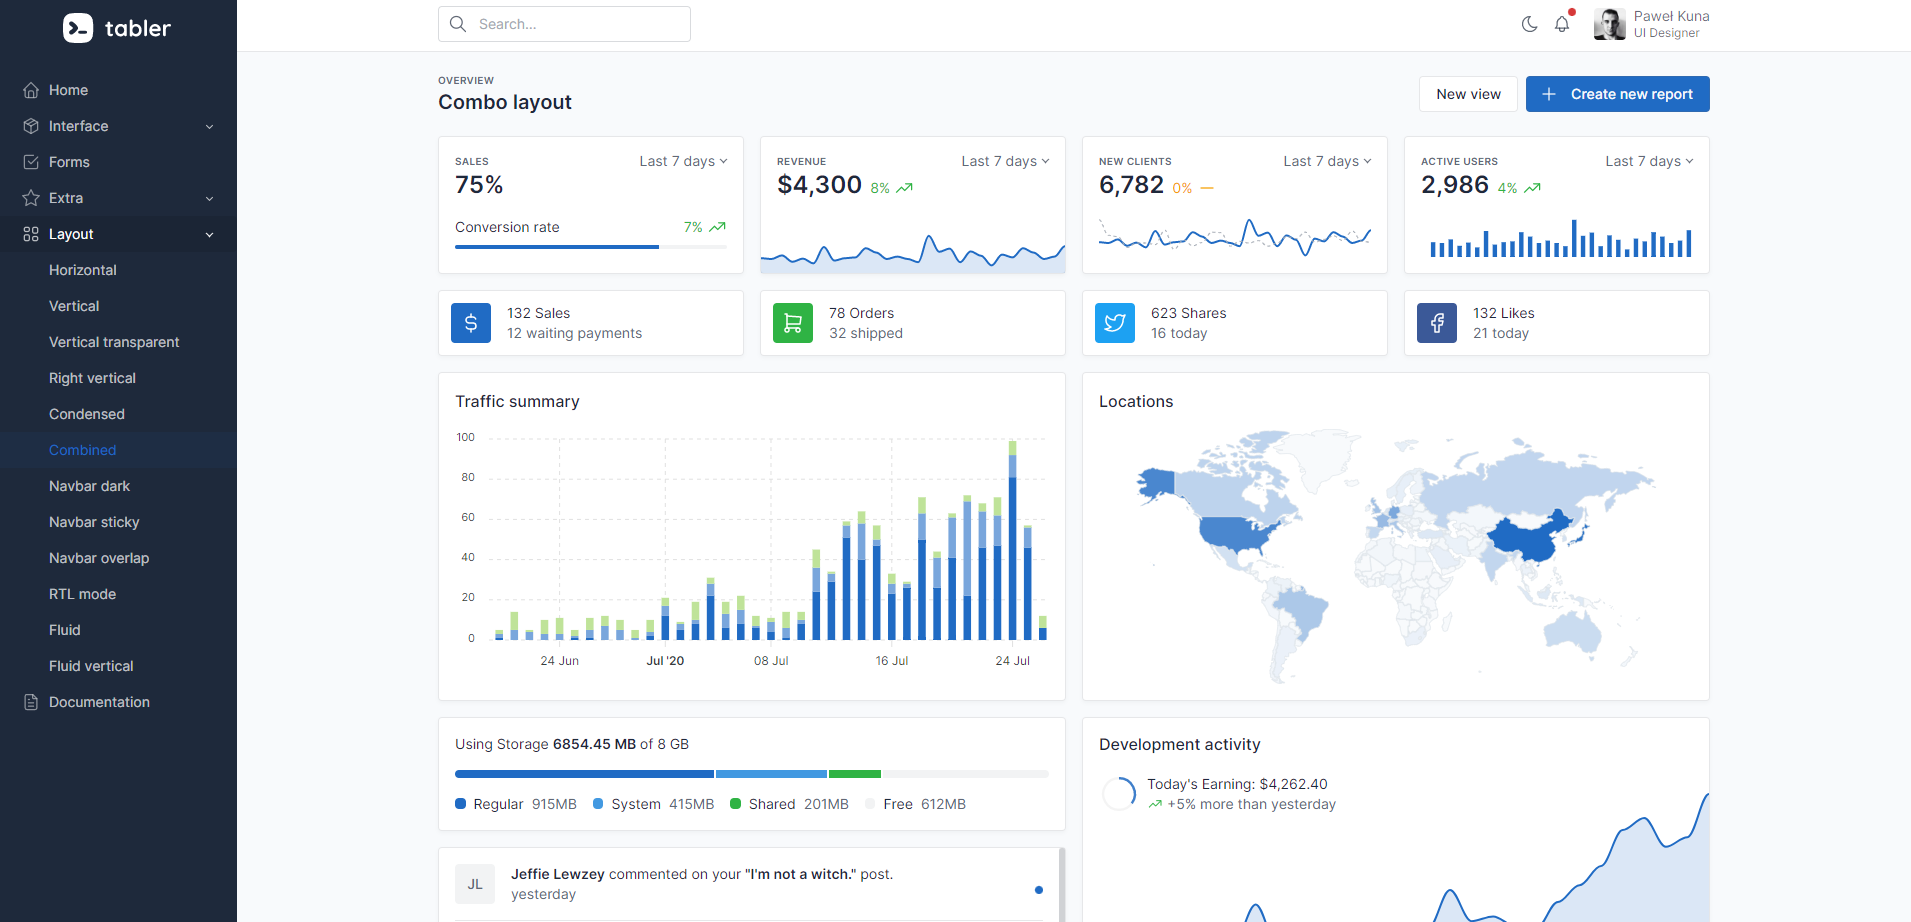Click Paweł Kuna's avatar picture

(1610, 24)
